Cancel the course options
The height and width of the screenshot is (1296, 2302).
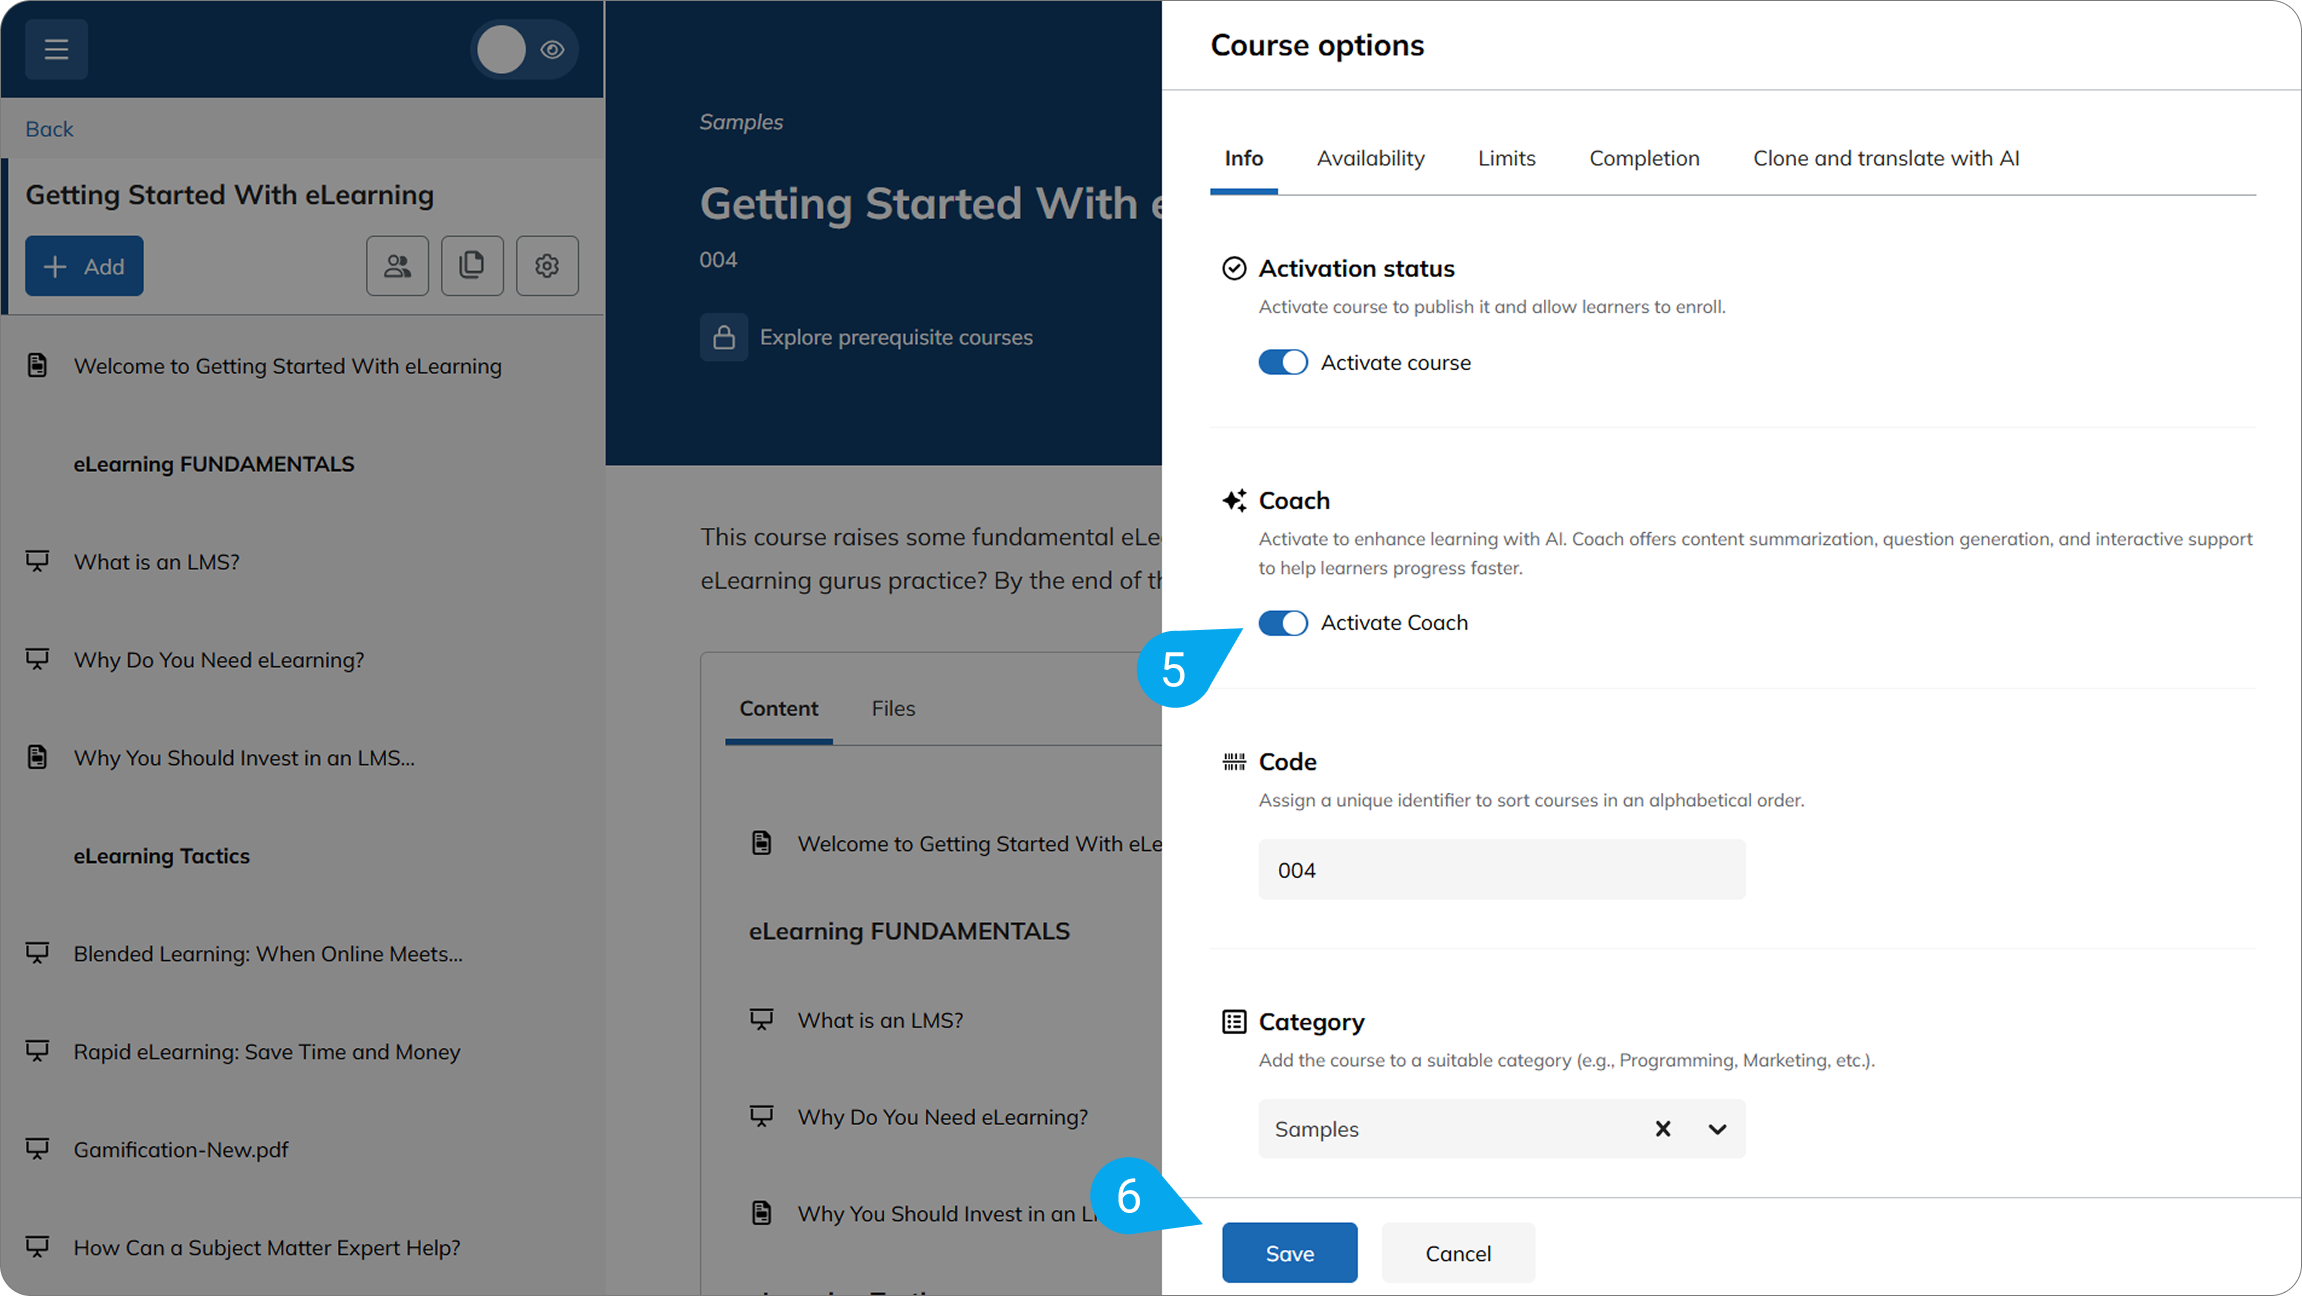(x=1458, y=1253)
